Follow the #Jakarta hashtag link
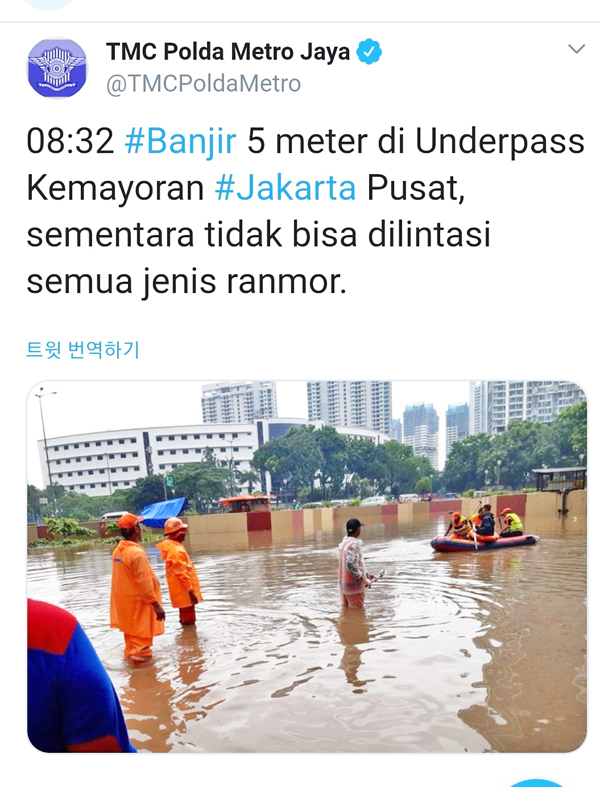Image resolution: width=600 pixels, height=787 pixels. 285,188
